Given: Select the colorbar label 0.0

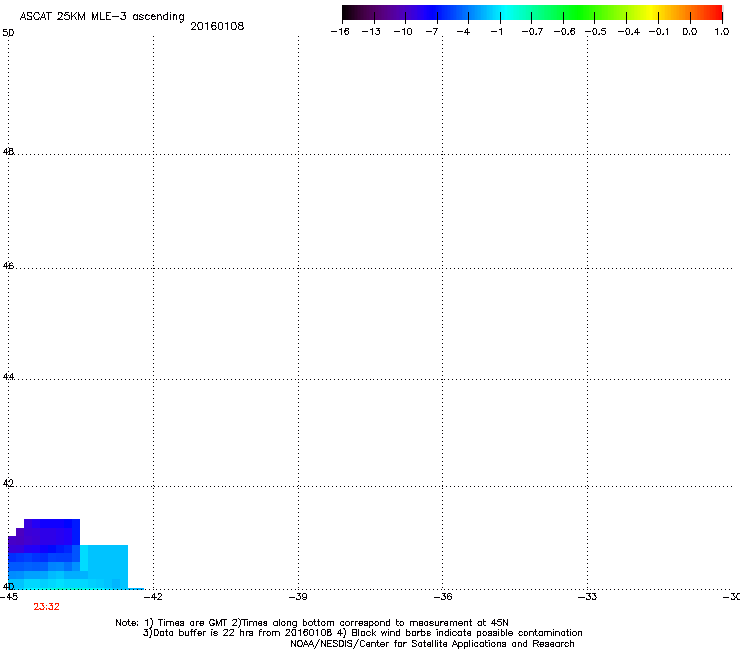Looking at the screenshot, I should coord(690,32).
